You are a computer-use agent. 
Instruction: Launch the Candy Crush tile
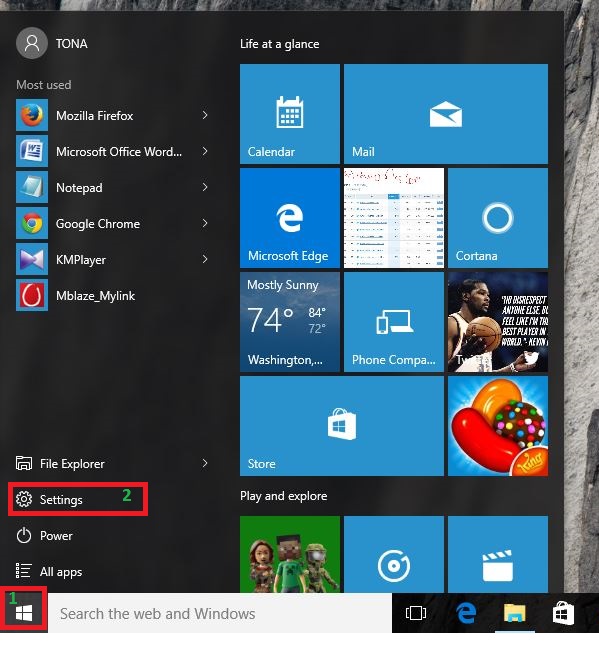pyautogui.click(x=498, y=426)
